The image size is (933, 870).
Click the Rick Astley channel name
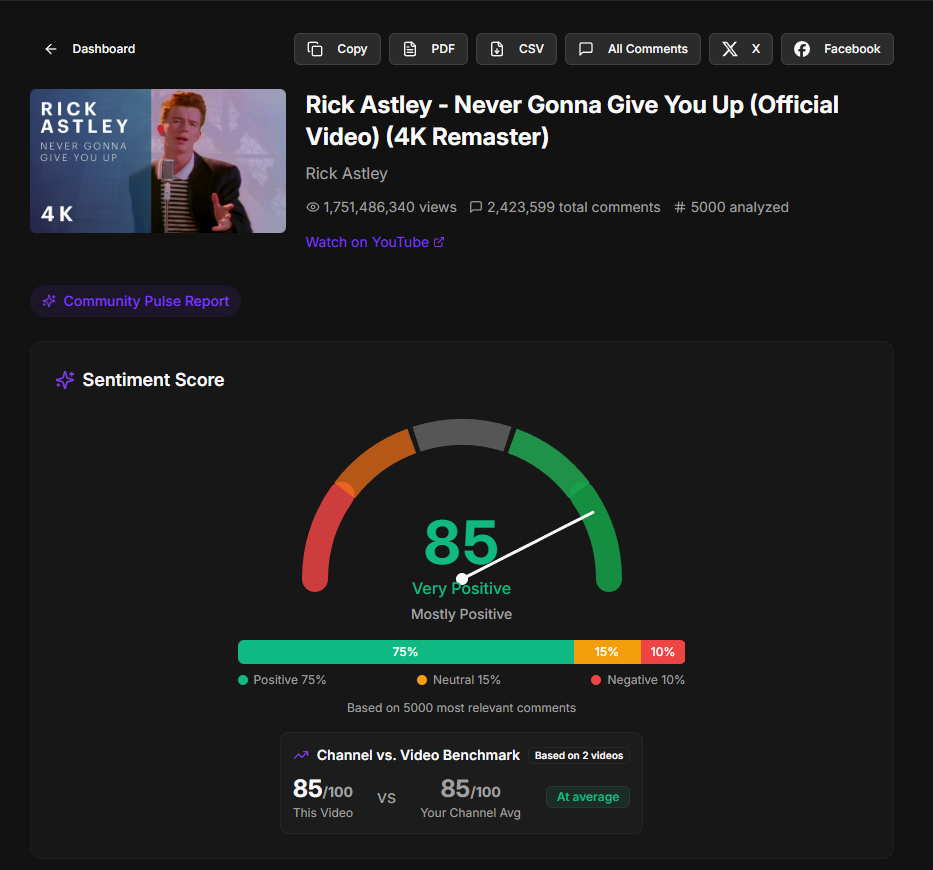click(346, 174)
